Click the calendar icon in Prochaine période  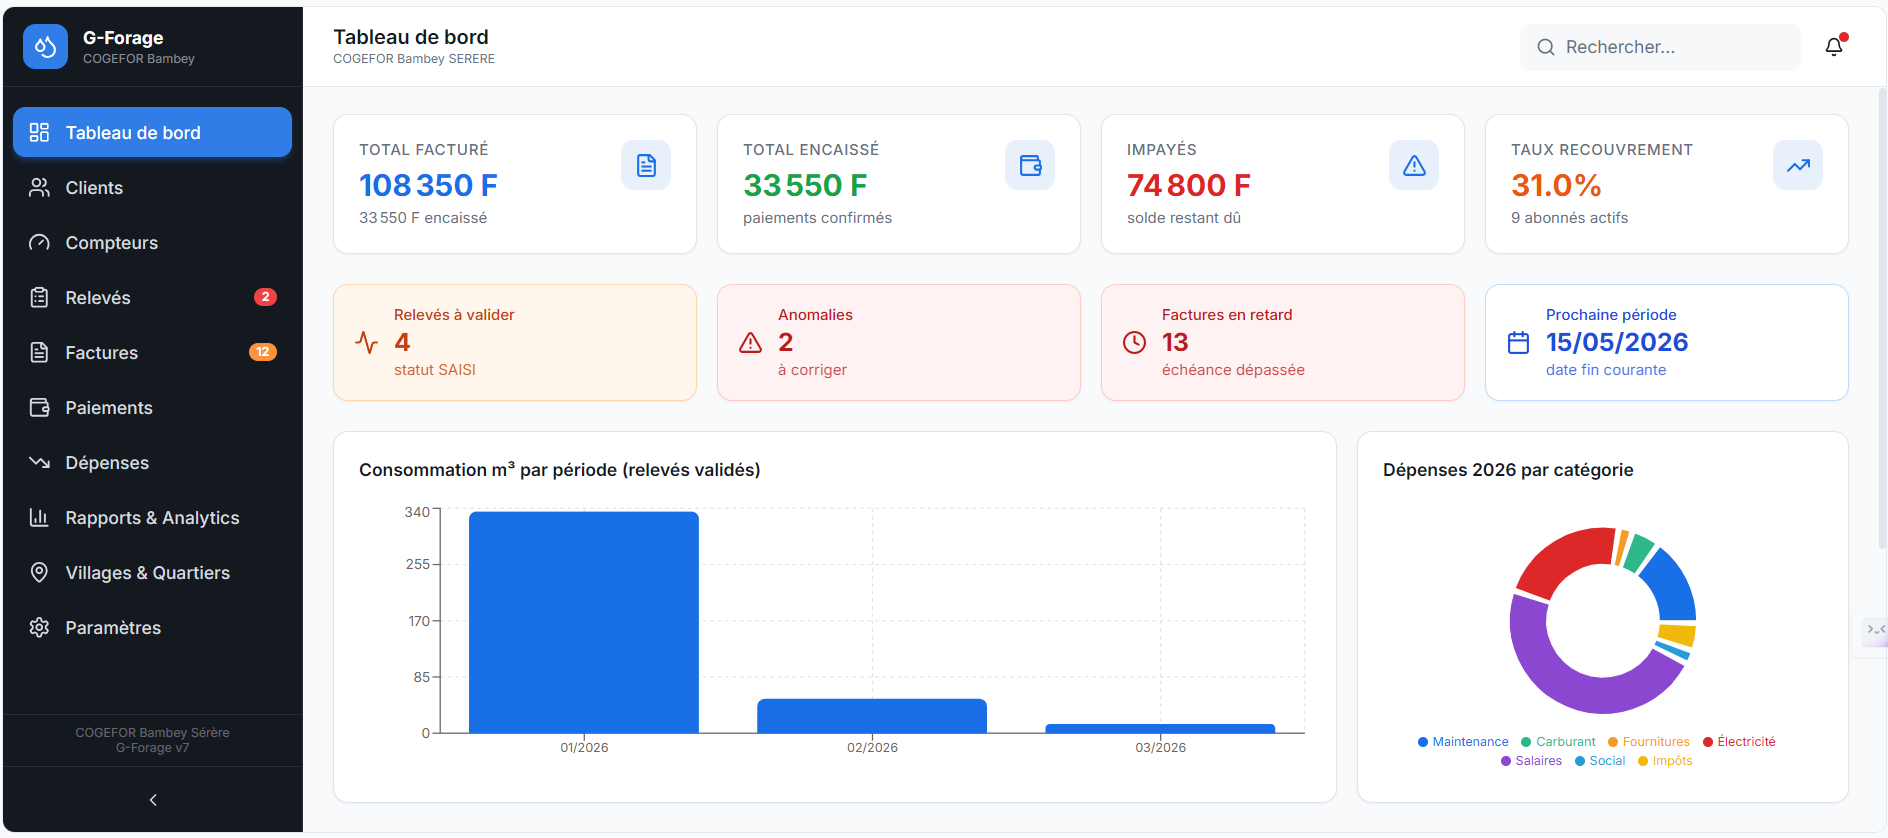coord(1518,343)
